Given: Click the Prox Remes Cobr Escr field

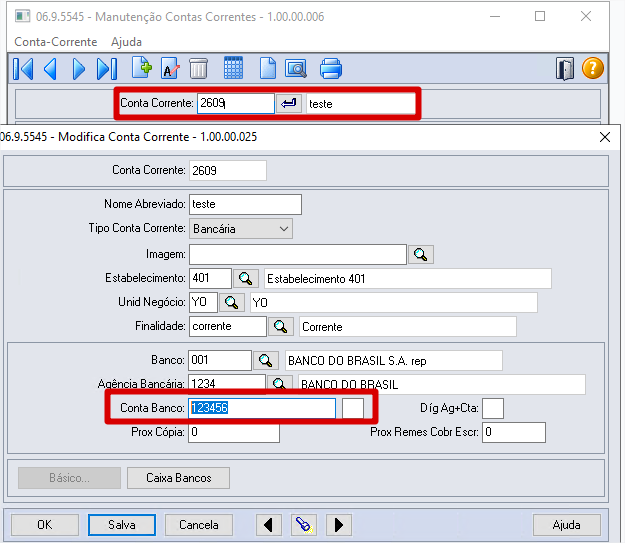Looking at the screenshot, I should [x=514, y=432].
